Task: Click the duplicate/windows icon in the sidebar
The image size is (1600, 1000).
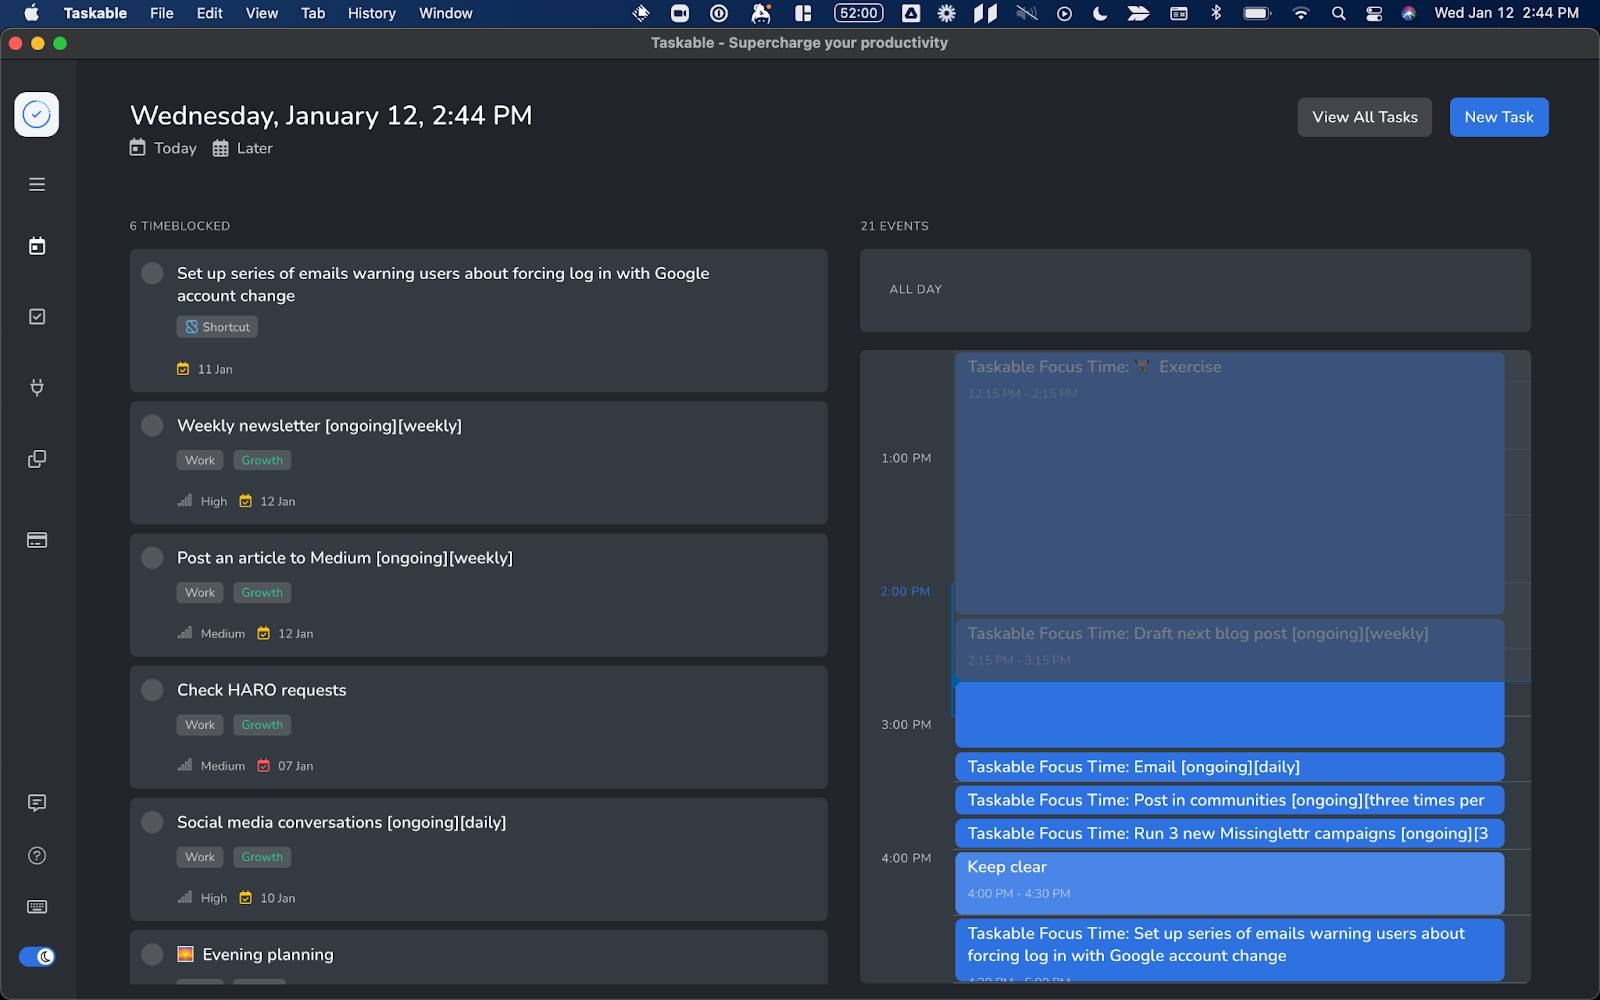Action: click(36, 459)
